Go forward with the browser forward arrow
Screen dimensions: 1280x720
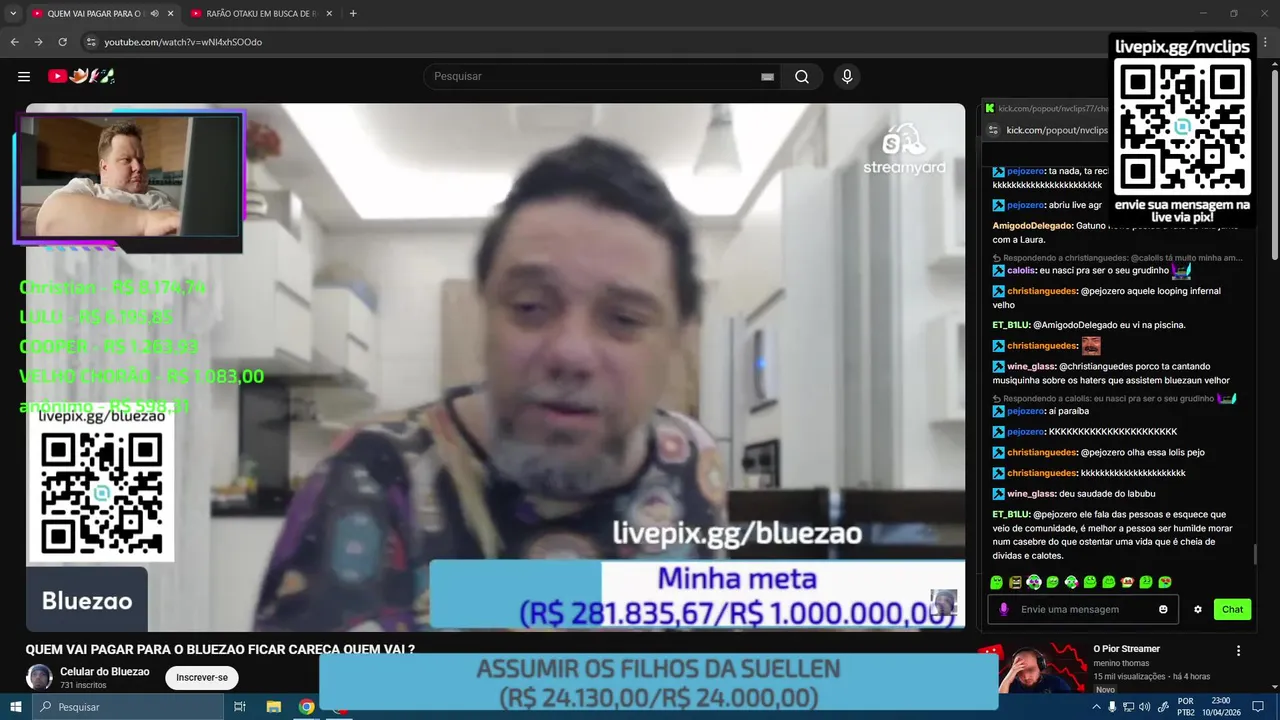38,42
